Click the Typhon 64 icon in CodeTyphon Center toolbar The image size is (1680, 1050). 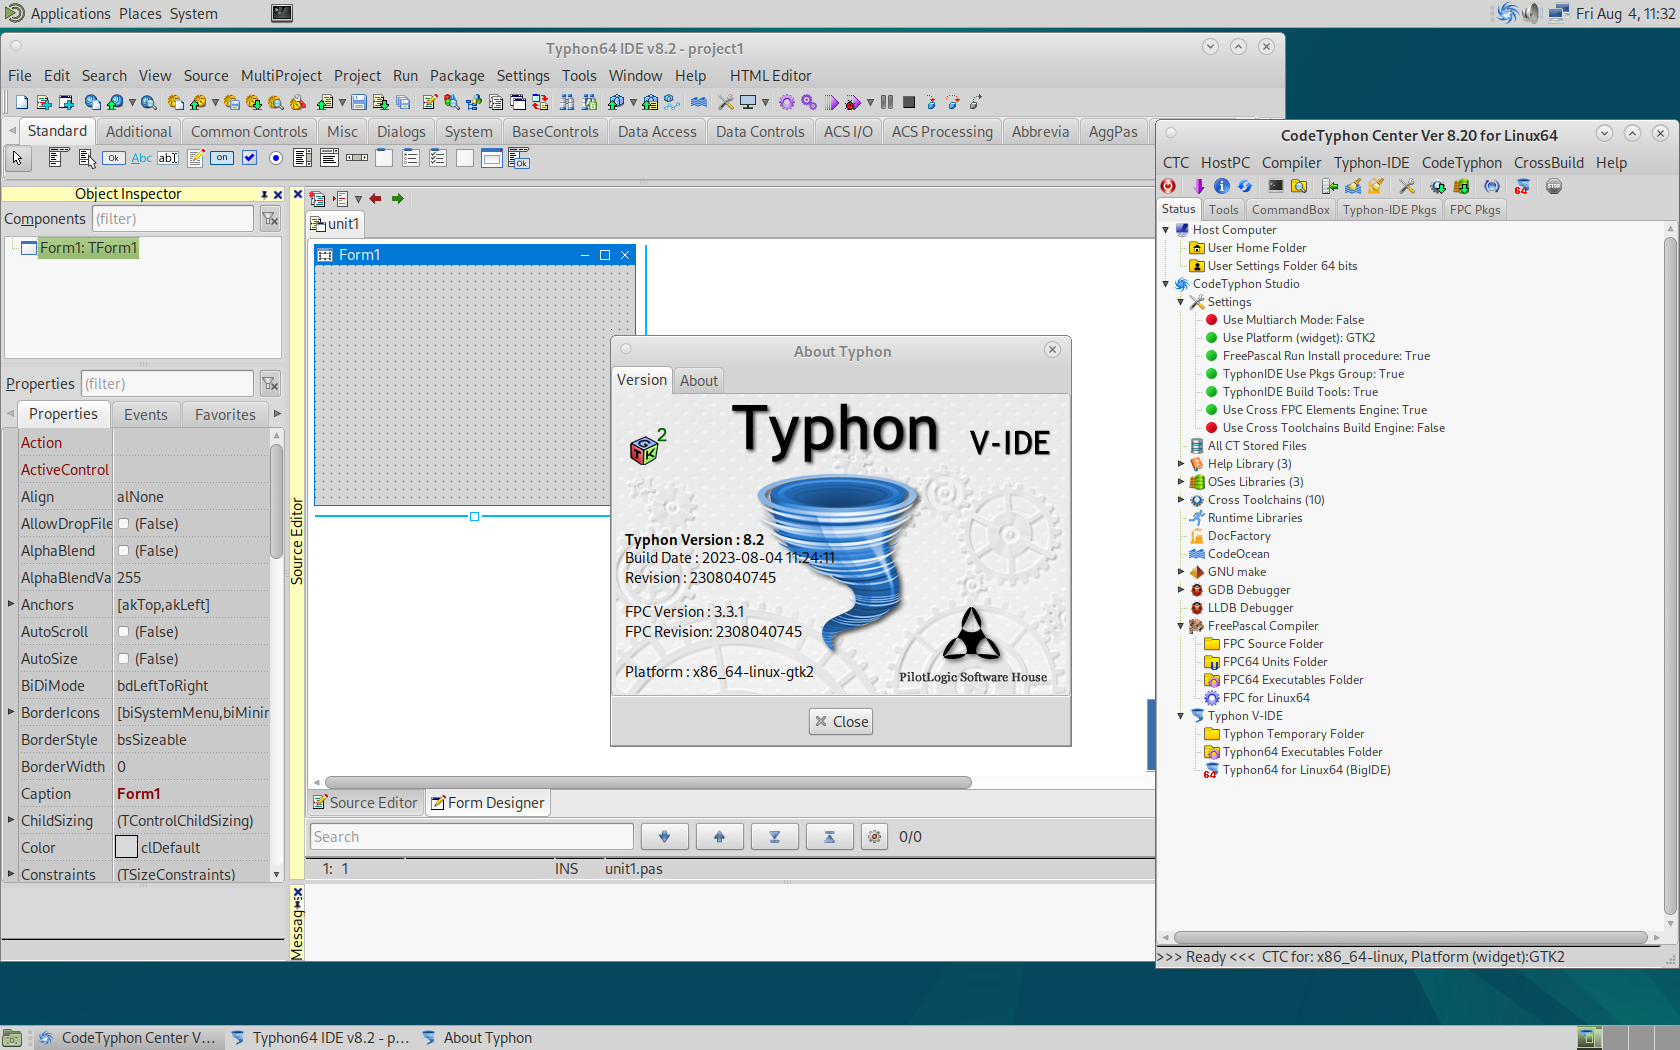(1522, 186)
